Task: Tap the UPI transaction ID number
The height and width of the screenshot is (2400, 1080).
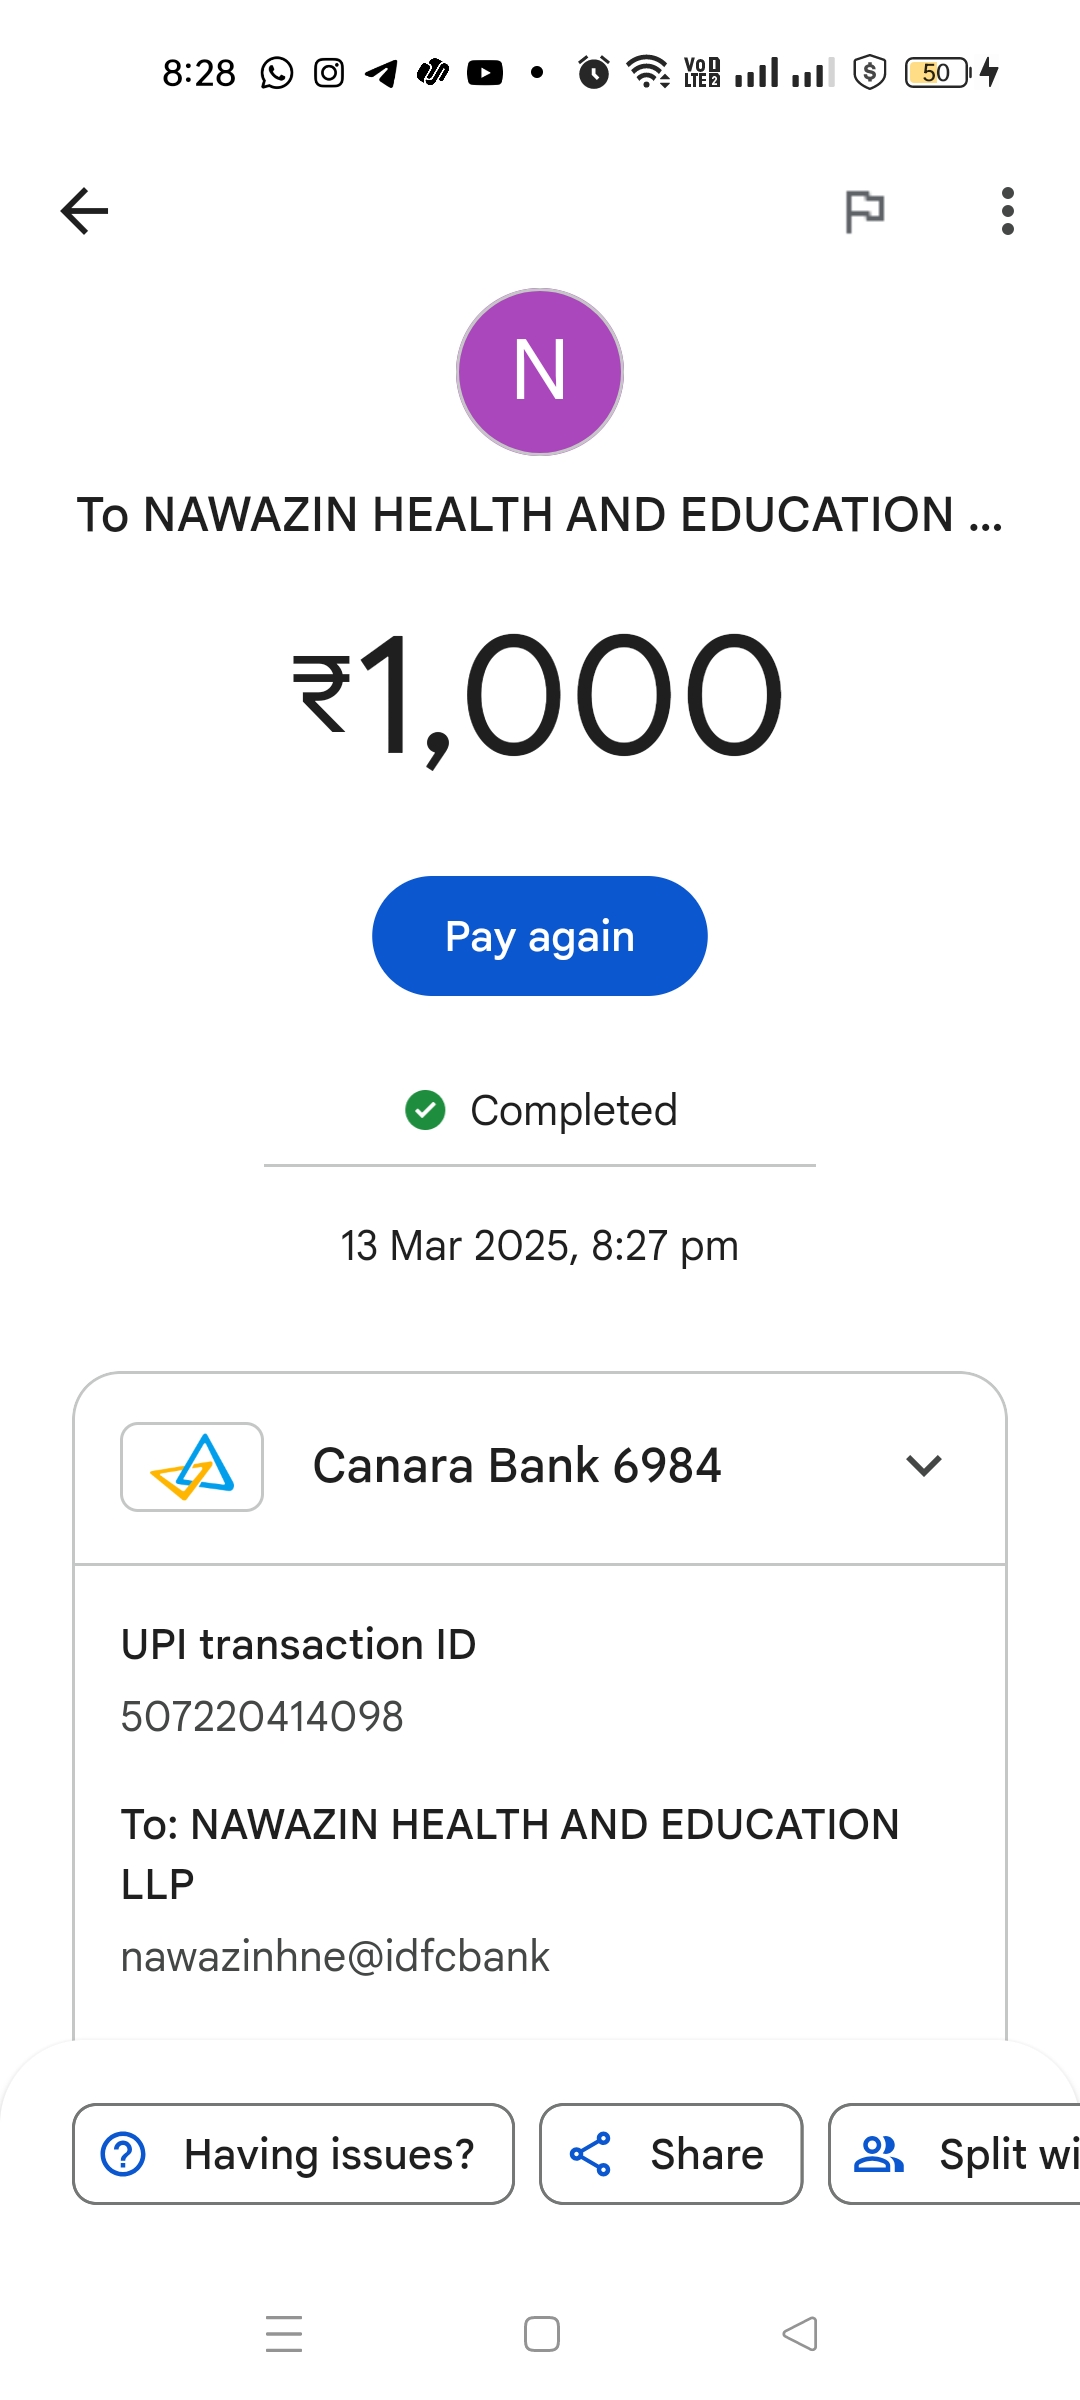Action: click(262, 1717)
